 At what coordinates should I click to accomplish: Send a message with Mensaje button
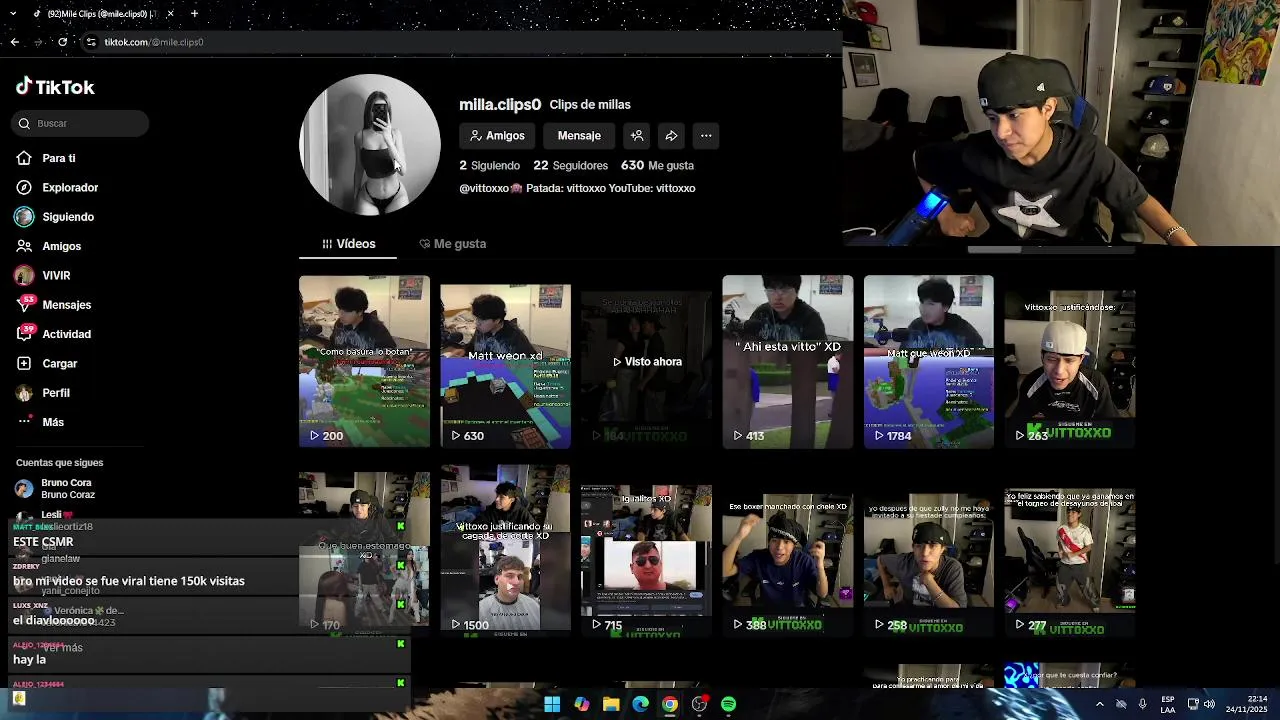[579, 136]
